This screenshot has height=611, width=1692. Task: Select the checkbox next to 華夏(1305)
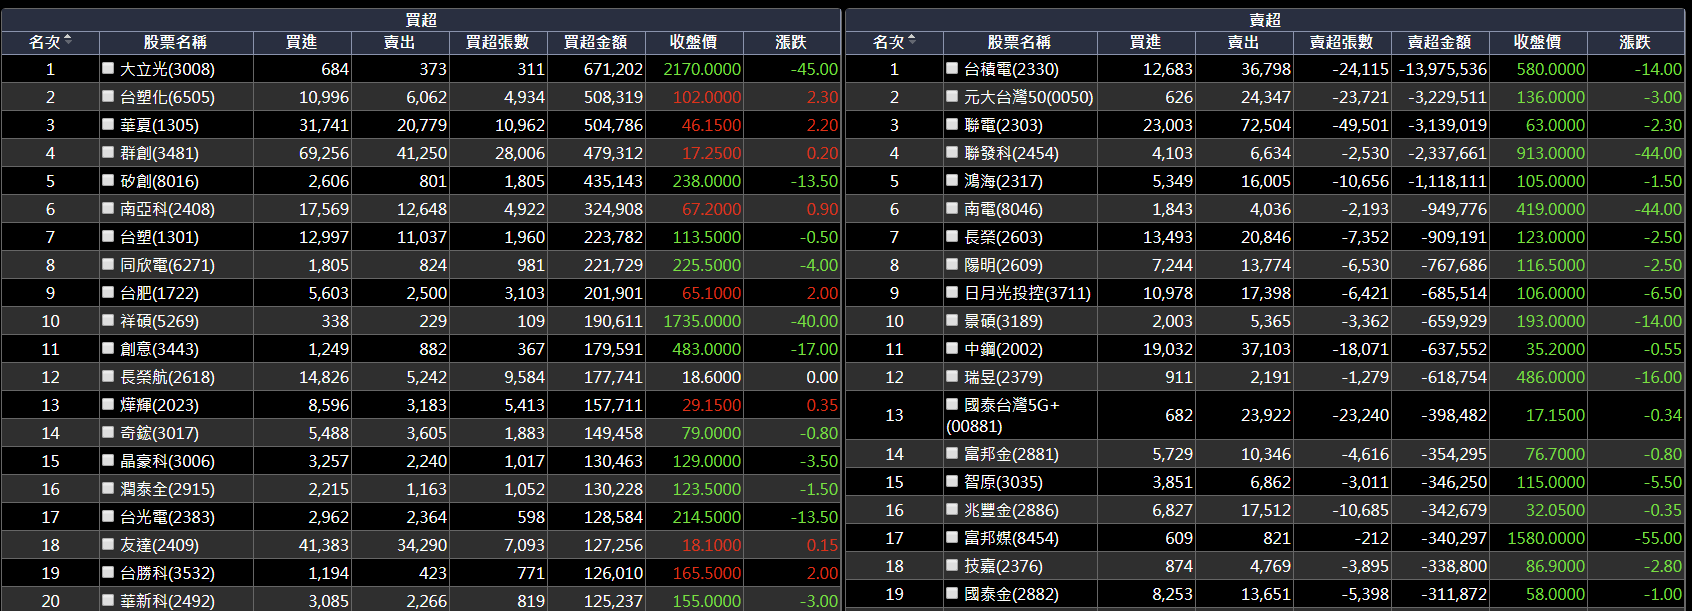[108, 124]
